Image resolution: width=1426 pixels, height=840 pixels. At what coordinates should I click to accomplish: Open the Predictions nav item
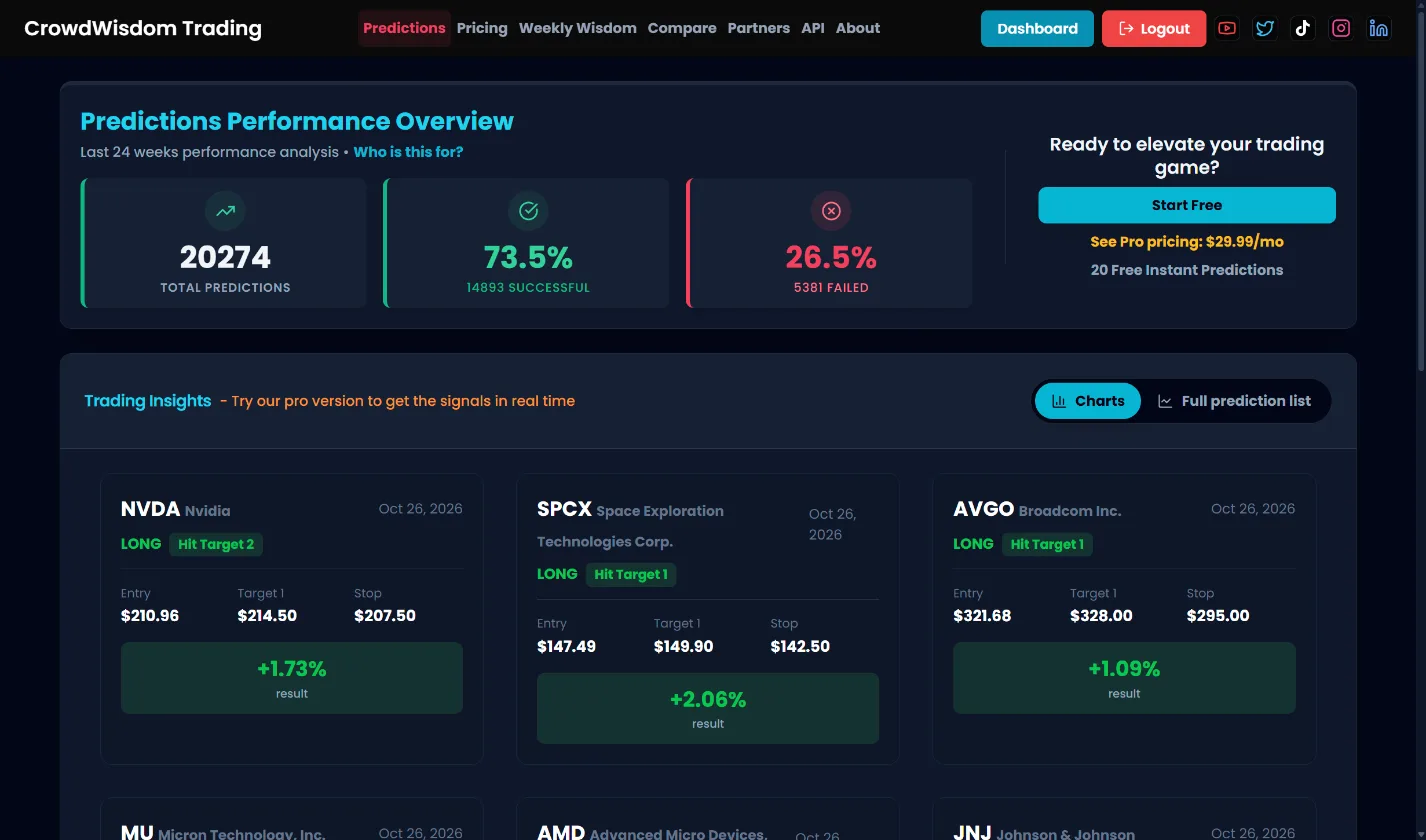click(404, 28)
